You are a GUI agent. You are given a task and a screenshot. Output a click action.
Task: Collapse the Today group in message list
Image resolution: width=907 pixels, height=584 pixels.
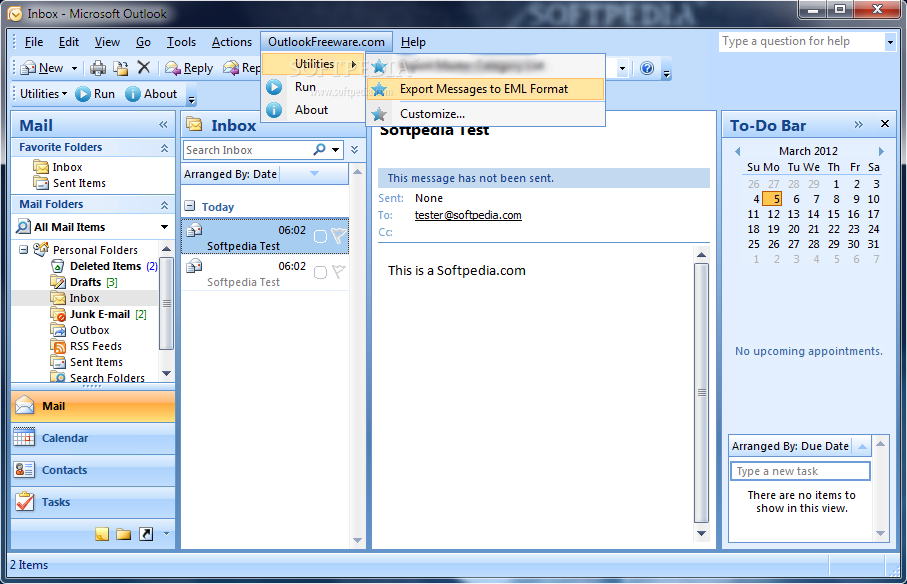189,206
